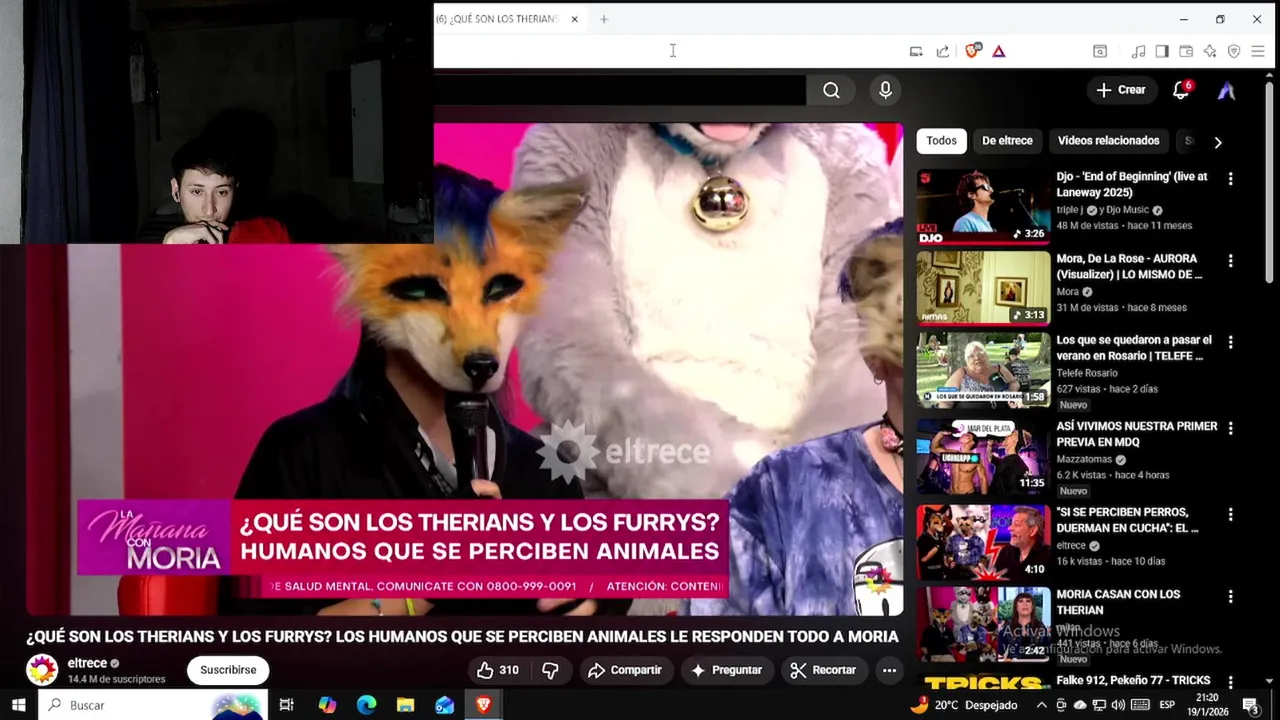Open Brave hamburger main menu
This screenshot has width=1280, height=720.
tap(1258, 51)
